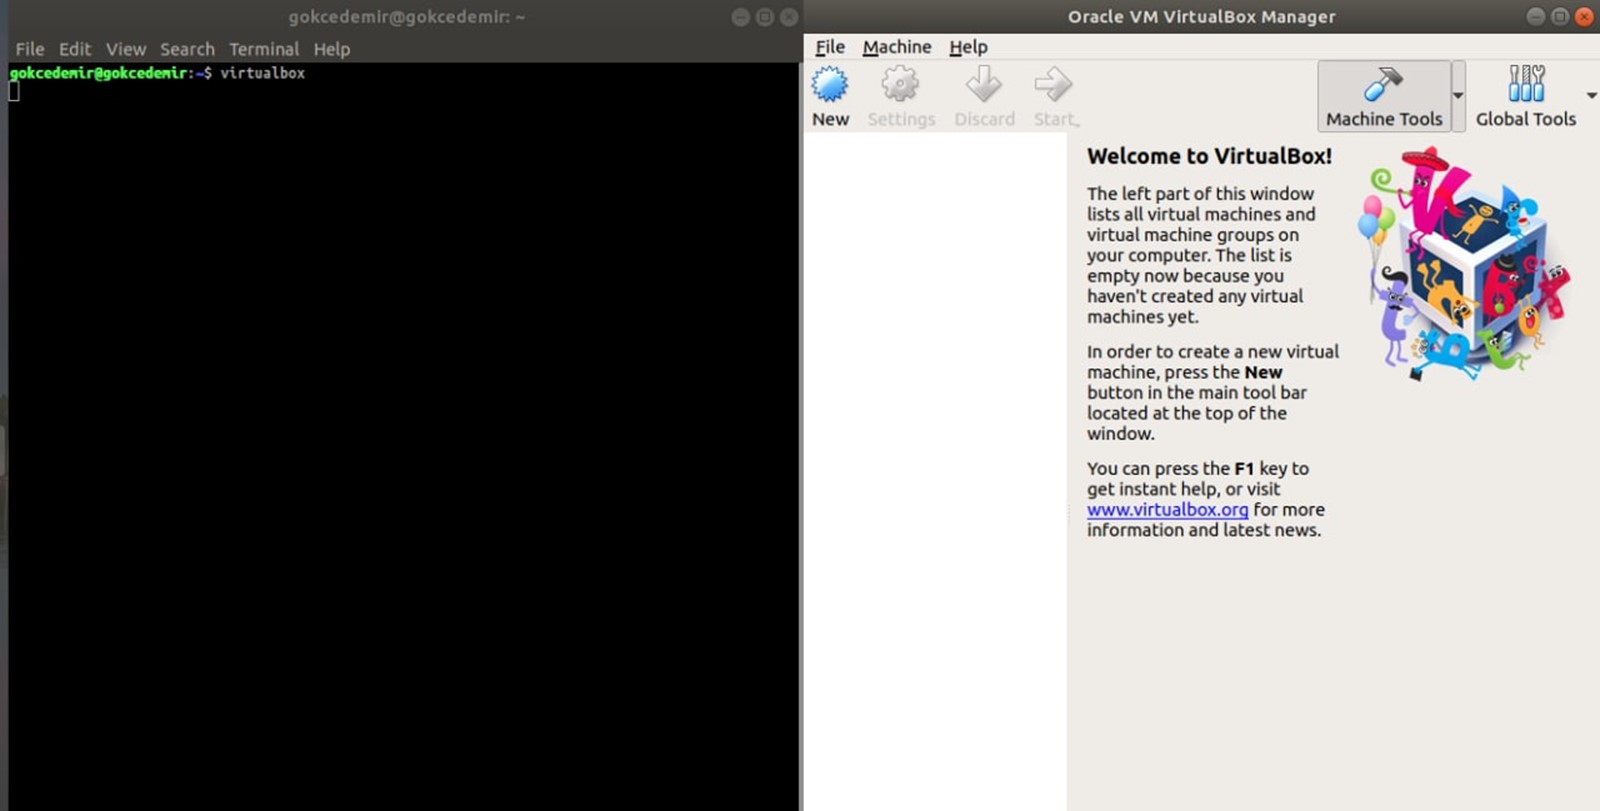
Task: Open Settings gear in VirtualBox toolbar
Action: pyautogui.click(x=900, y=85)
